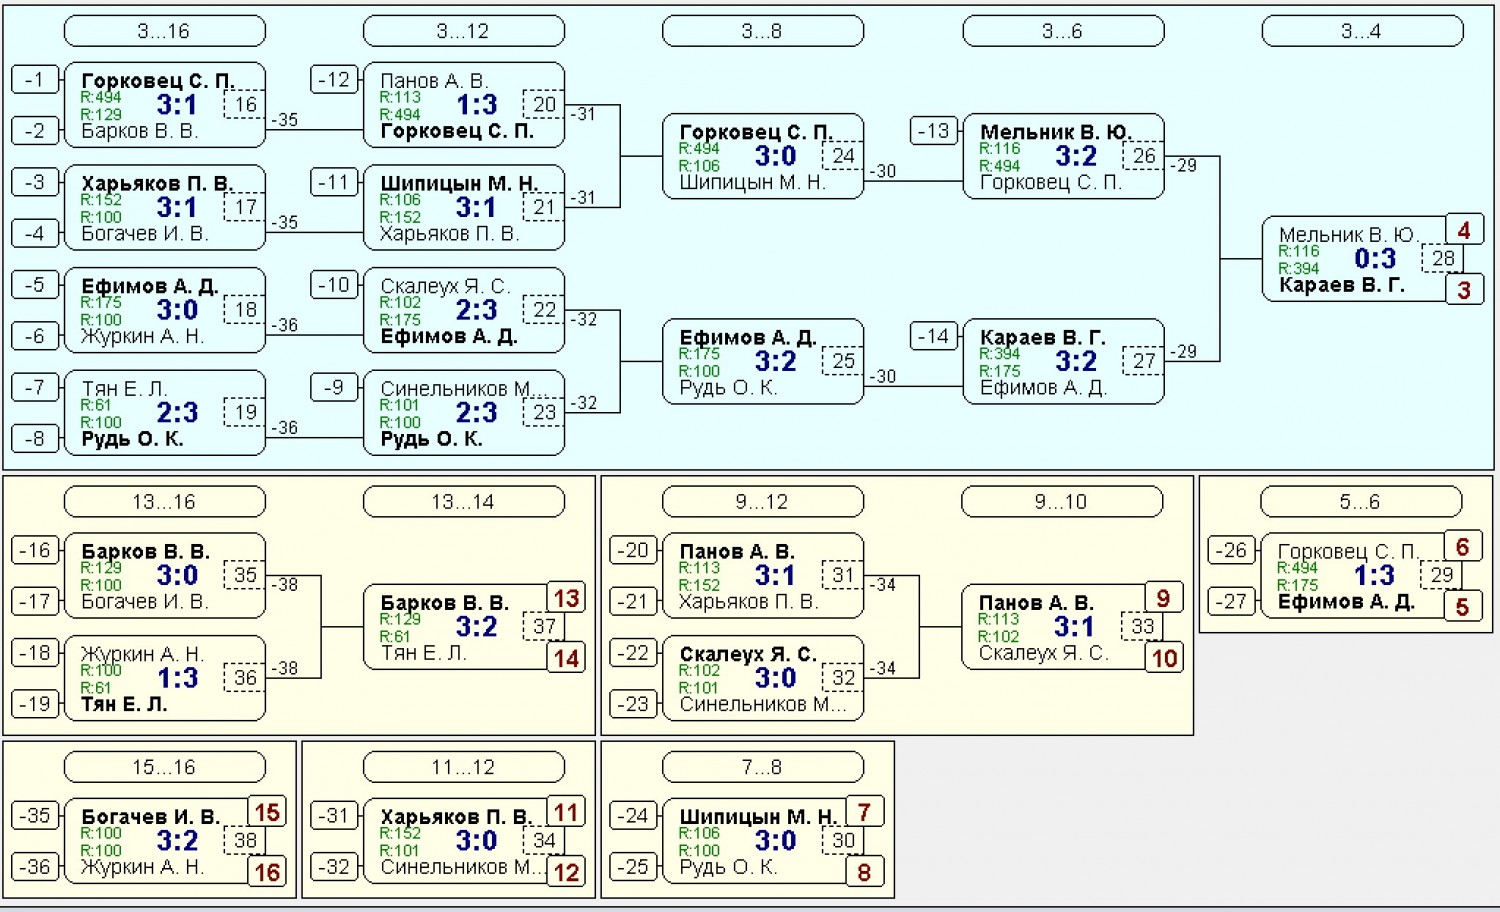Select match number box 19
This screenshot has width=1500, height=912.
click(x=245, y=412)
